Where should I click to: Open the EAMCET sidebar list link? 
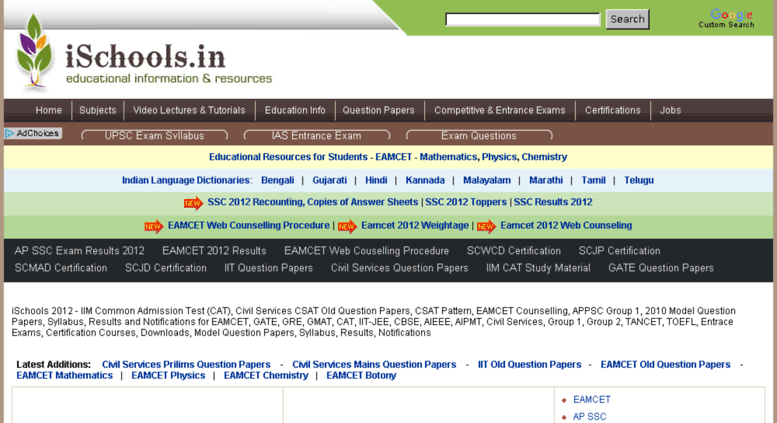592,400
